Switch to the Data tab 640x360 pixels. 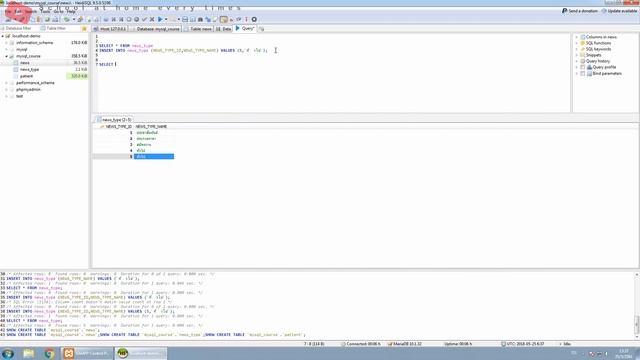pos(223,29)
